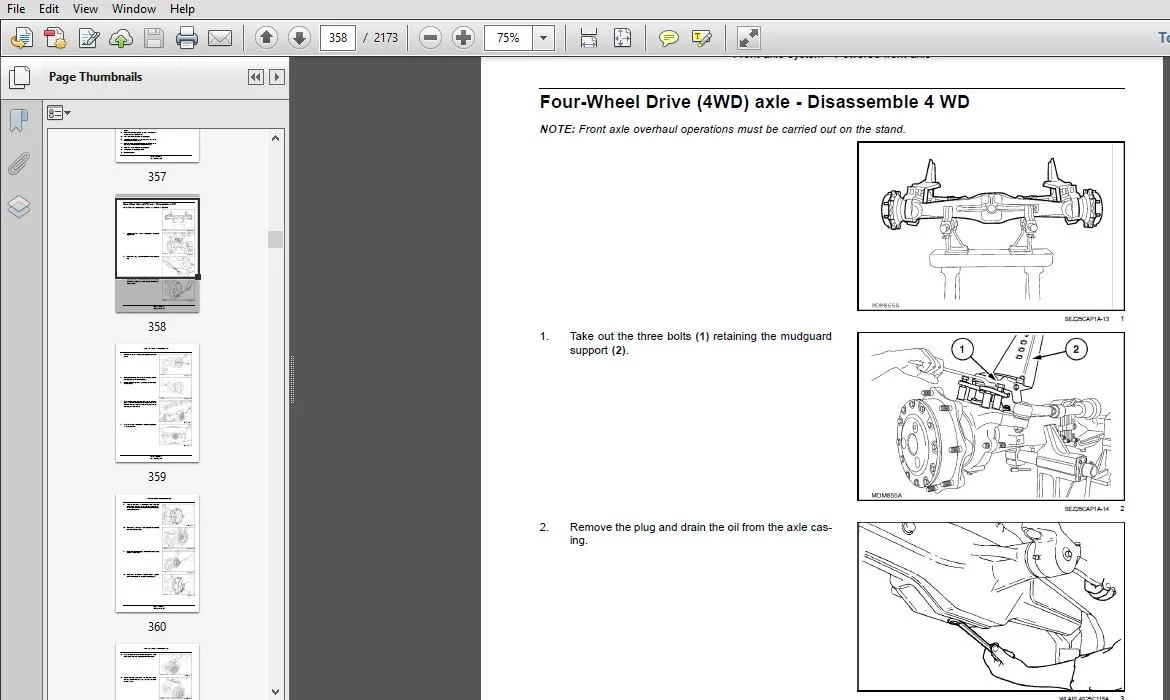Click the expand panel right arrow button
This screenshot has height=700, width=1170.
(x=277, y=77)
